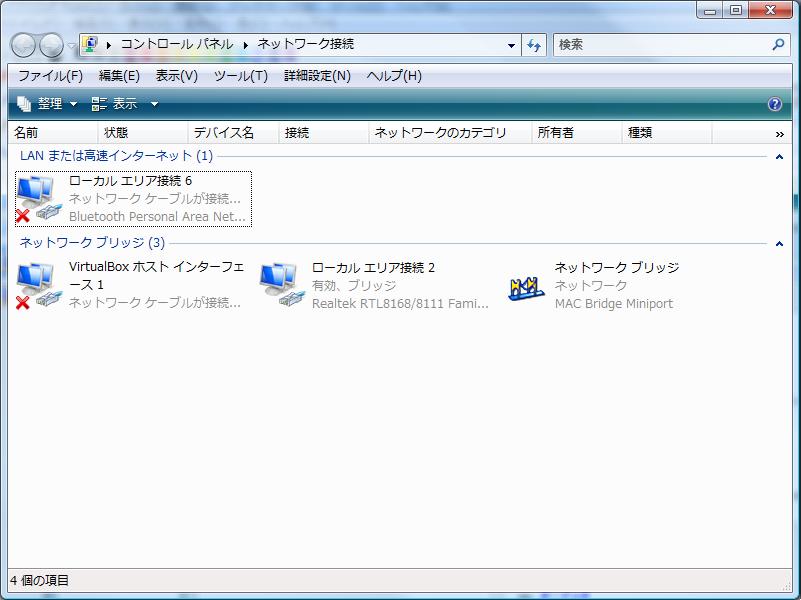The width and height of the screenshot is (801, 600).
Task: Click the ネットワーク ブリッジ item name
Action: point(617,268)
